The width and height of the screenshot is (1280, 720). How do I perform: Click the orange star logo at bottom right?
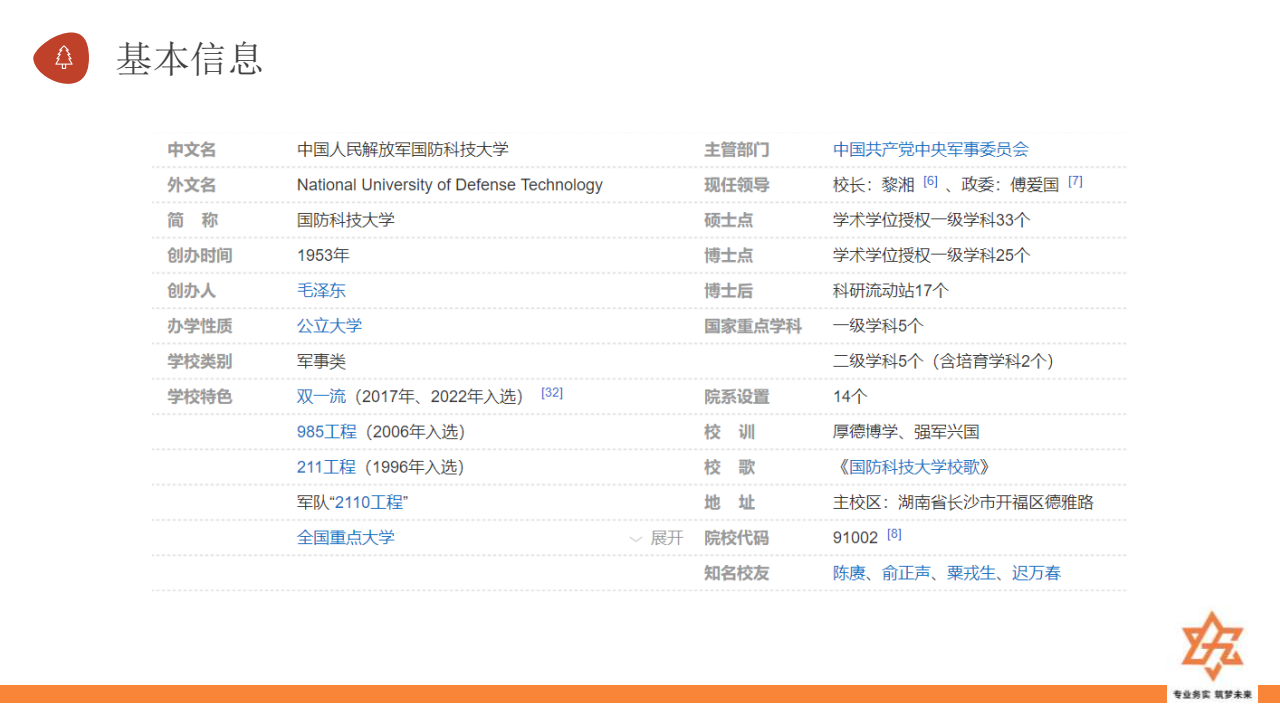click(1212, 646)
